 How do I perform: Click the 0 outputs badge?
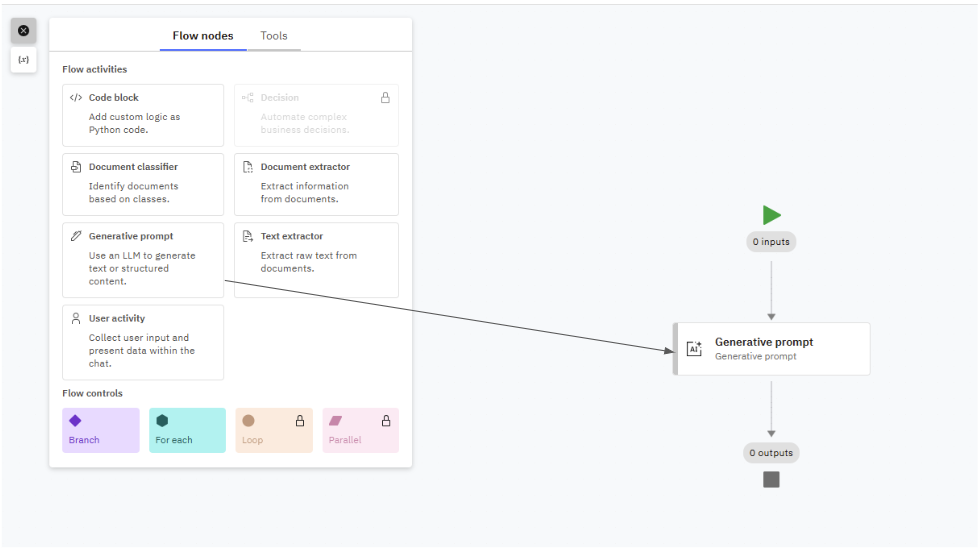click(x=771, y=453)
